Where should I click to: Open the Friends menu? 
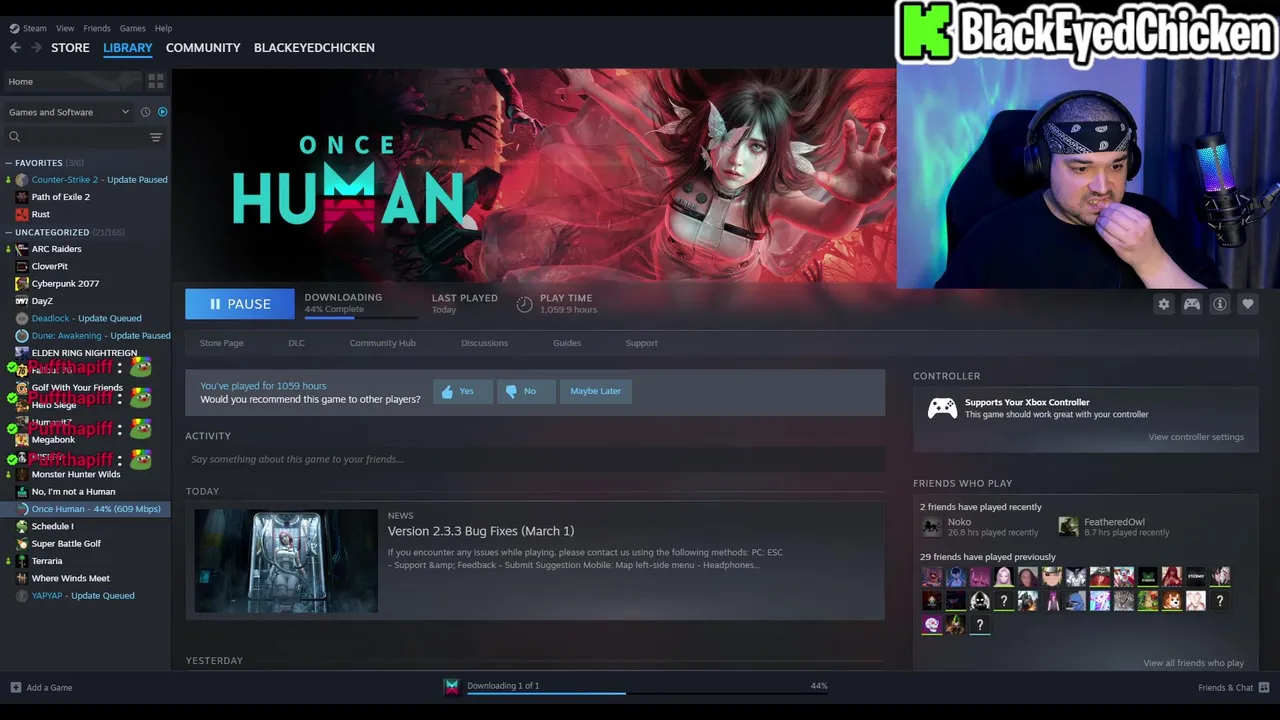coord(97,28)
